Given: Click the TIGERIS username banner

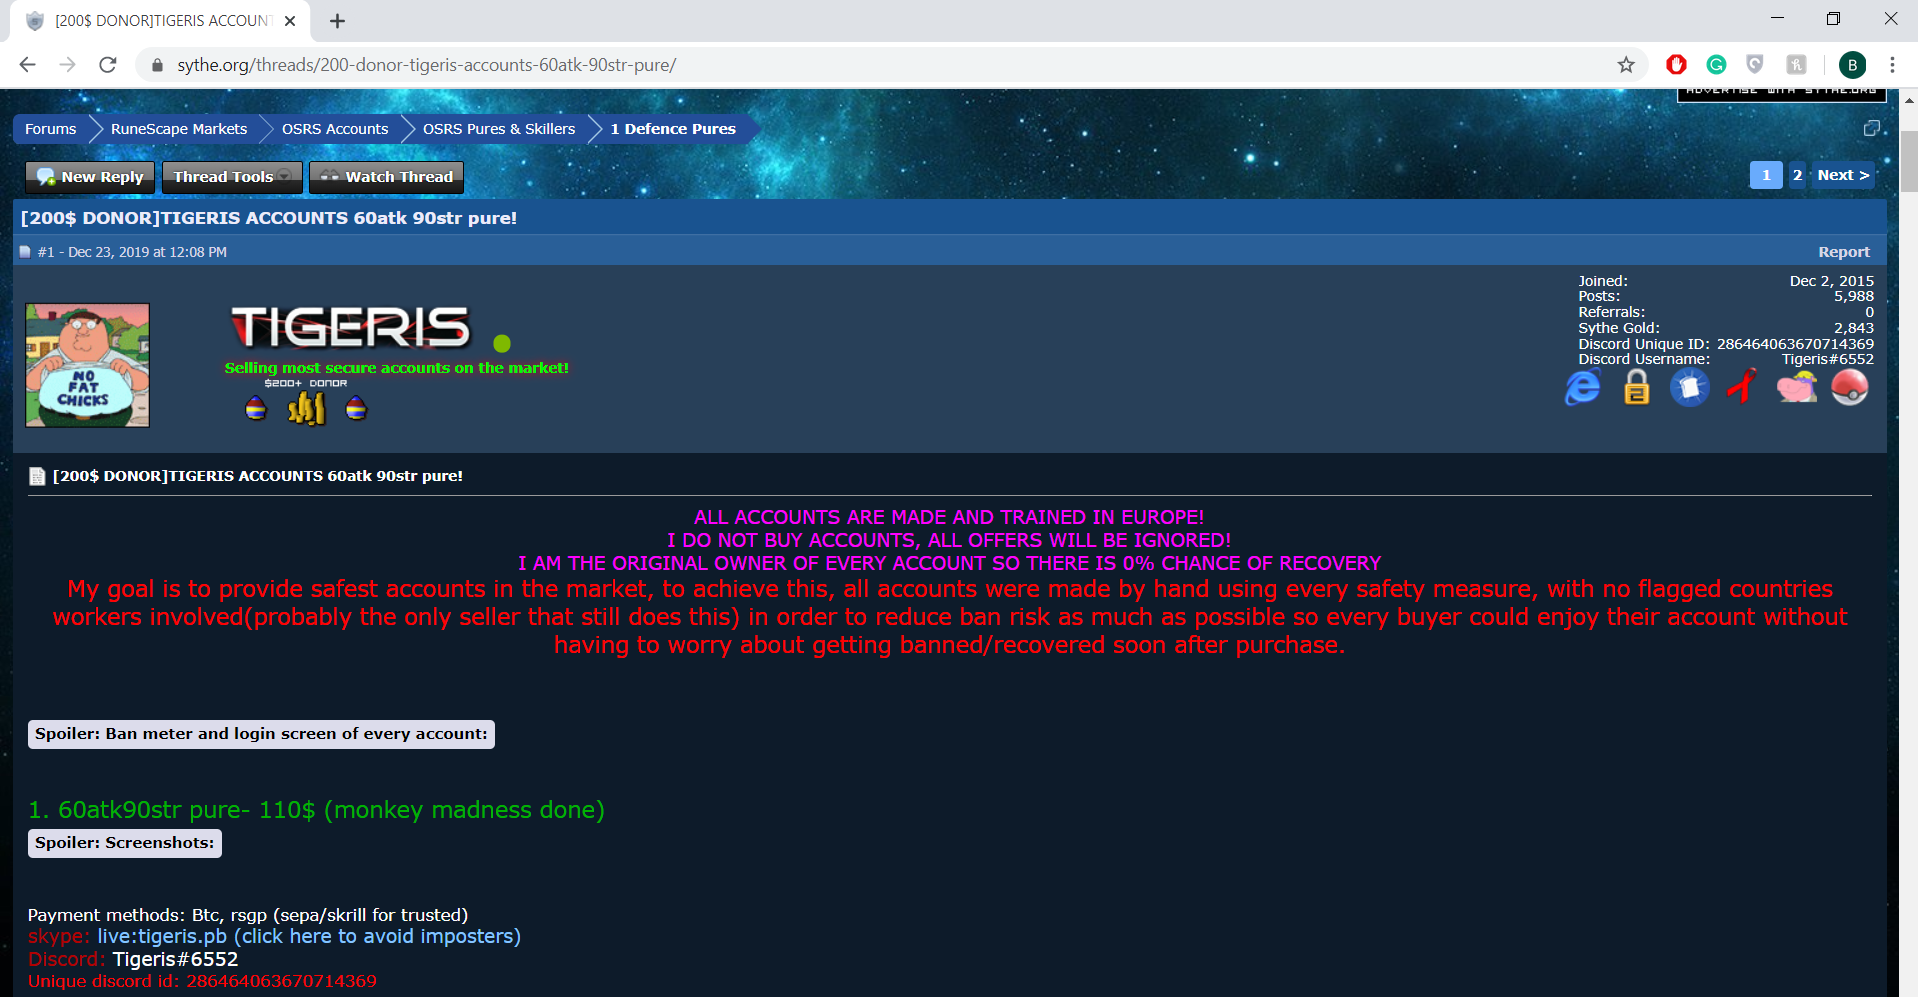Looking at the screenshot, I should click(350, 327).
